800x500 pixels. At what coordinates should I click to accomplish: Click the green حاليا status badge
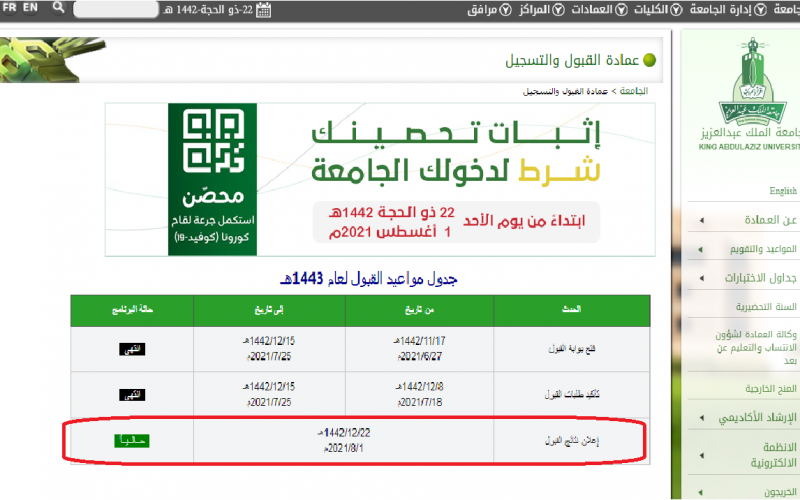coord(132,440)
